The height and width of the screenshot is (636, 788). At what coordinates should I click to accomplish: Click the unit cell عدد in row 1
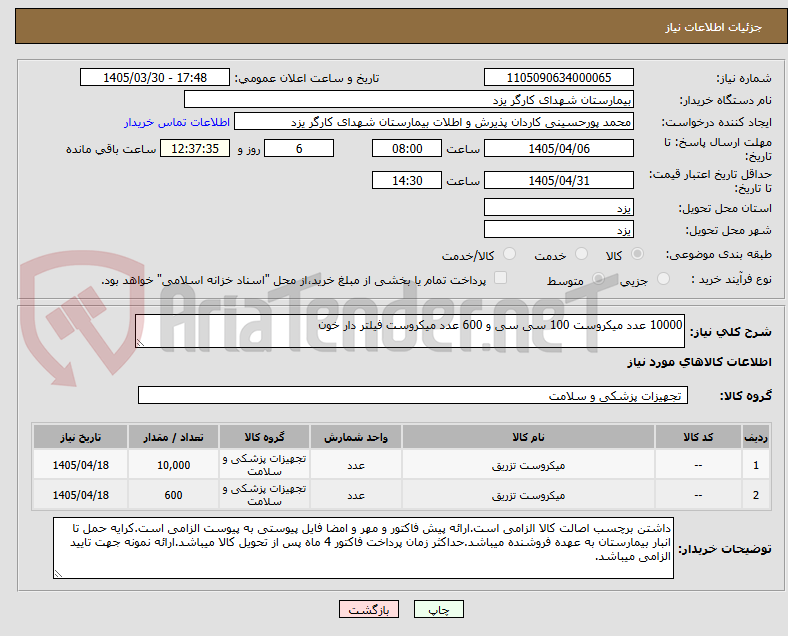(x=356, y=465)
